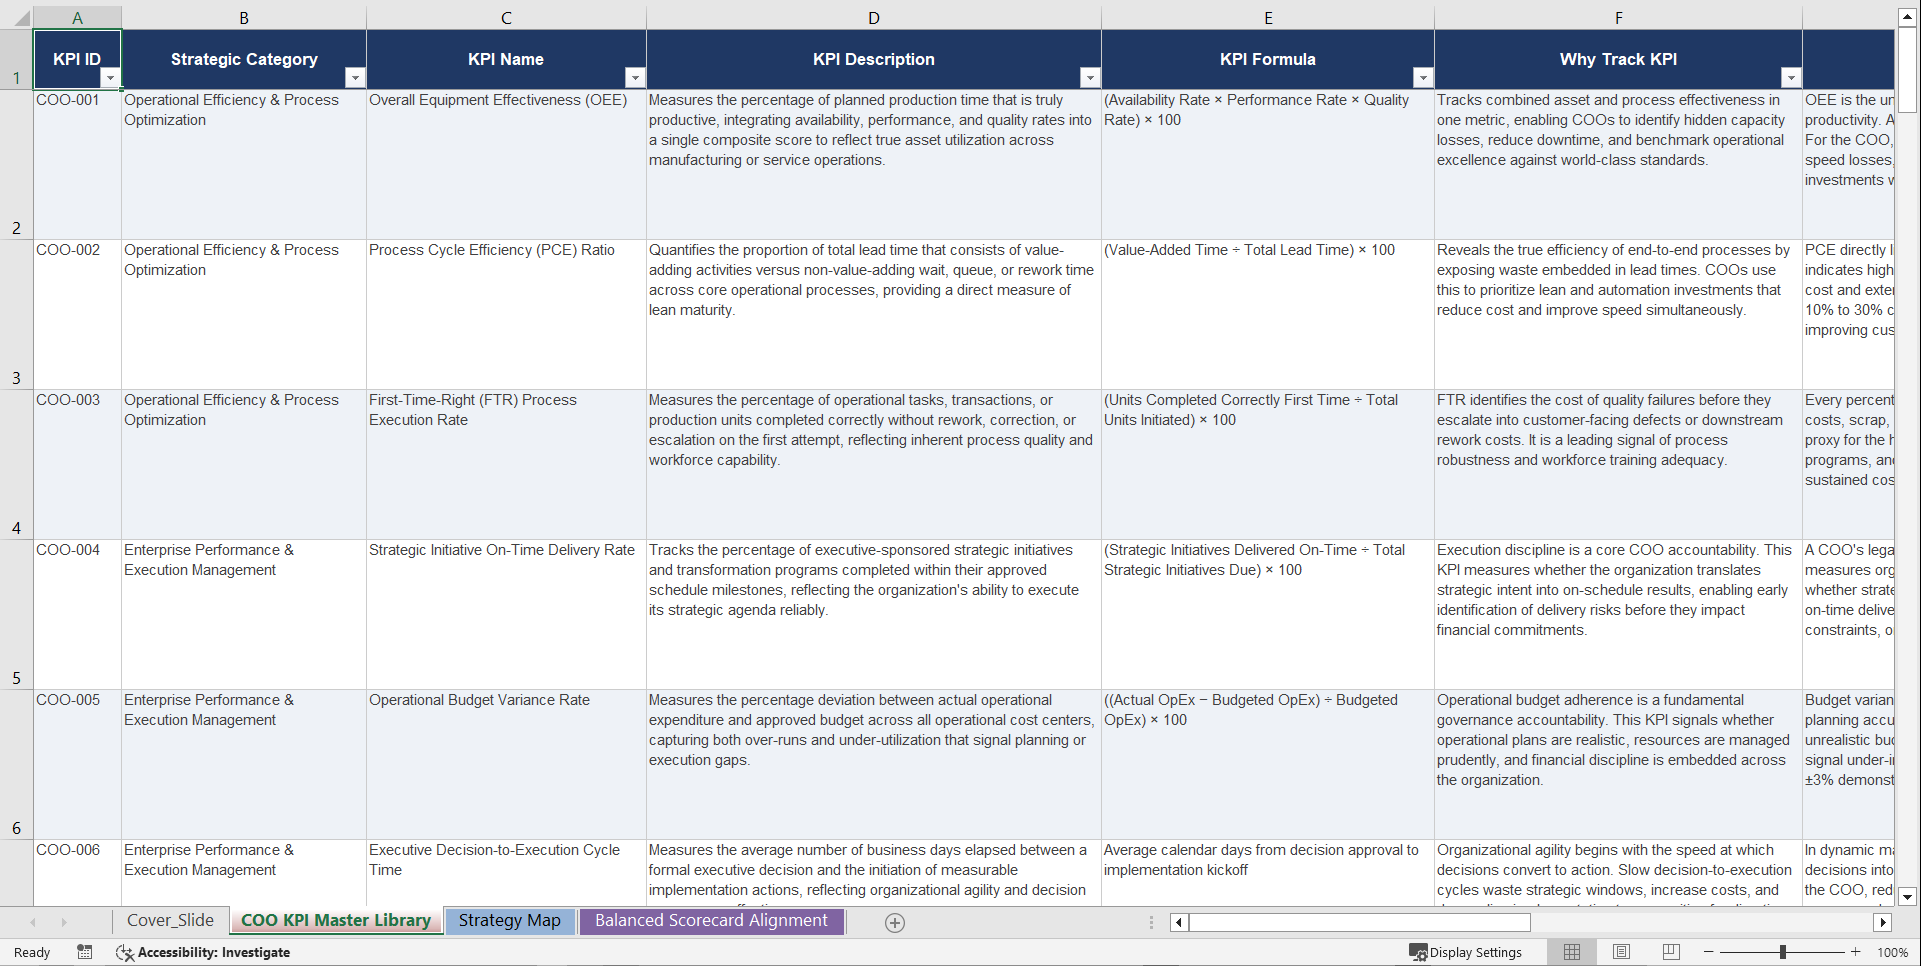Click next sheet navigation arrow

tap(64, 922)
